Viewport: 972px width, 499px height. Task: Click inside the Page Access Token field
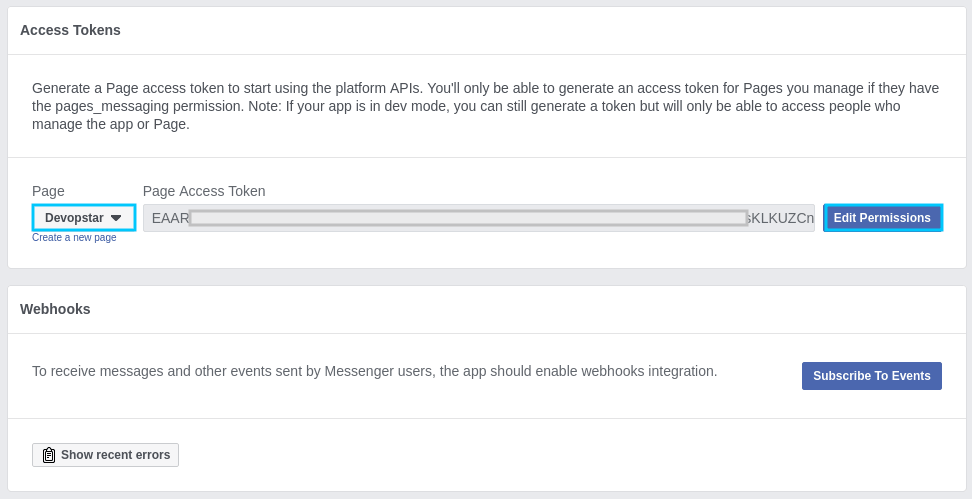click(x=478, y=218)
